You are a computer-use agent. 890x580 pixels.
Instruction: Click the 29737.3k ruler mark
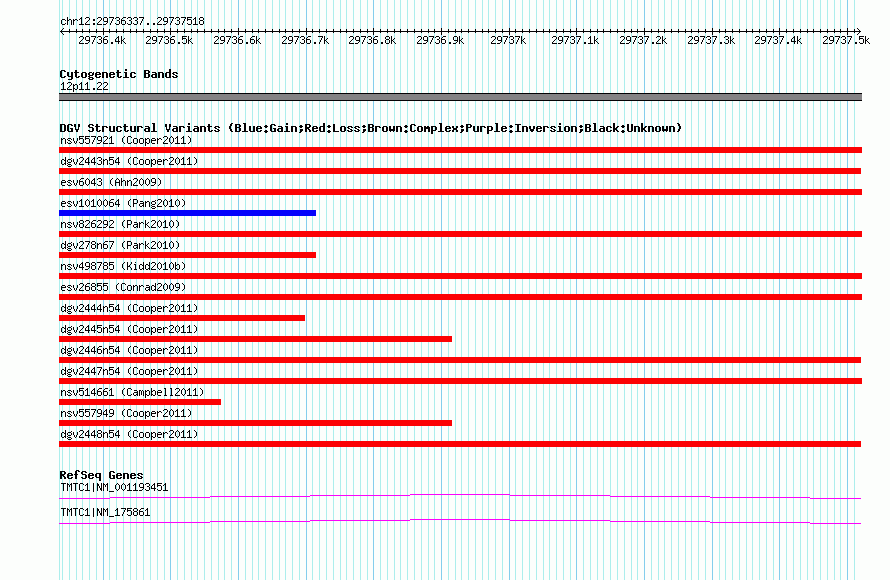coord(711,40)
